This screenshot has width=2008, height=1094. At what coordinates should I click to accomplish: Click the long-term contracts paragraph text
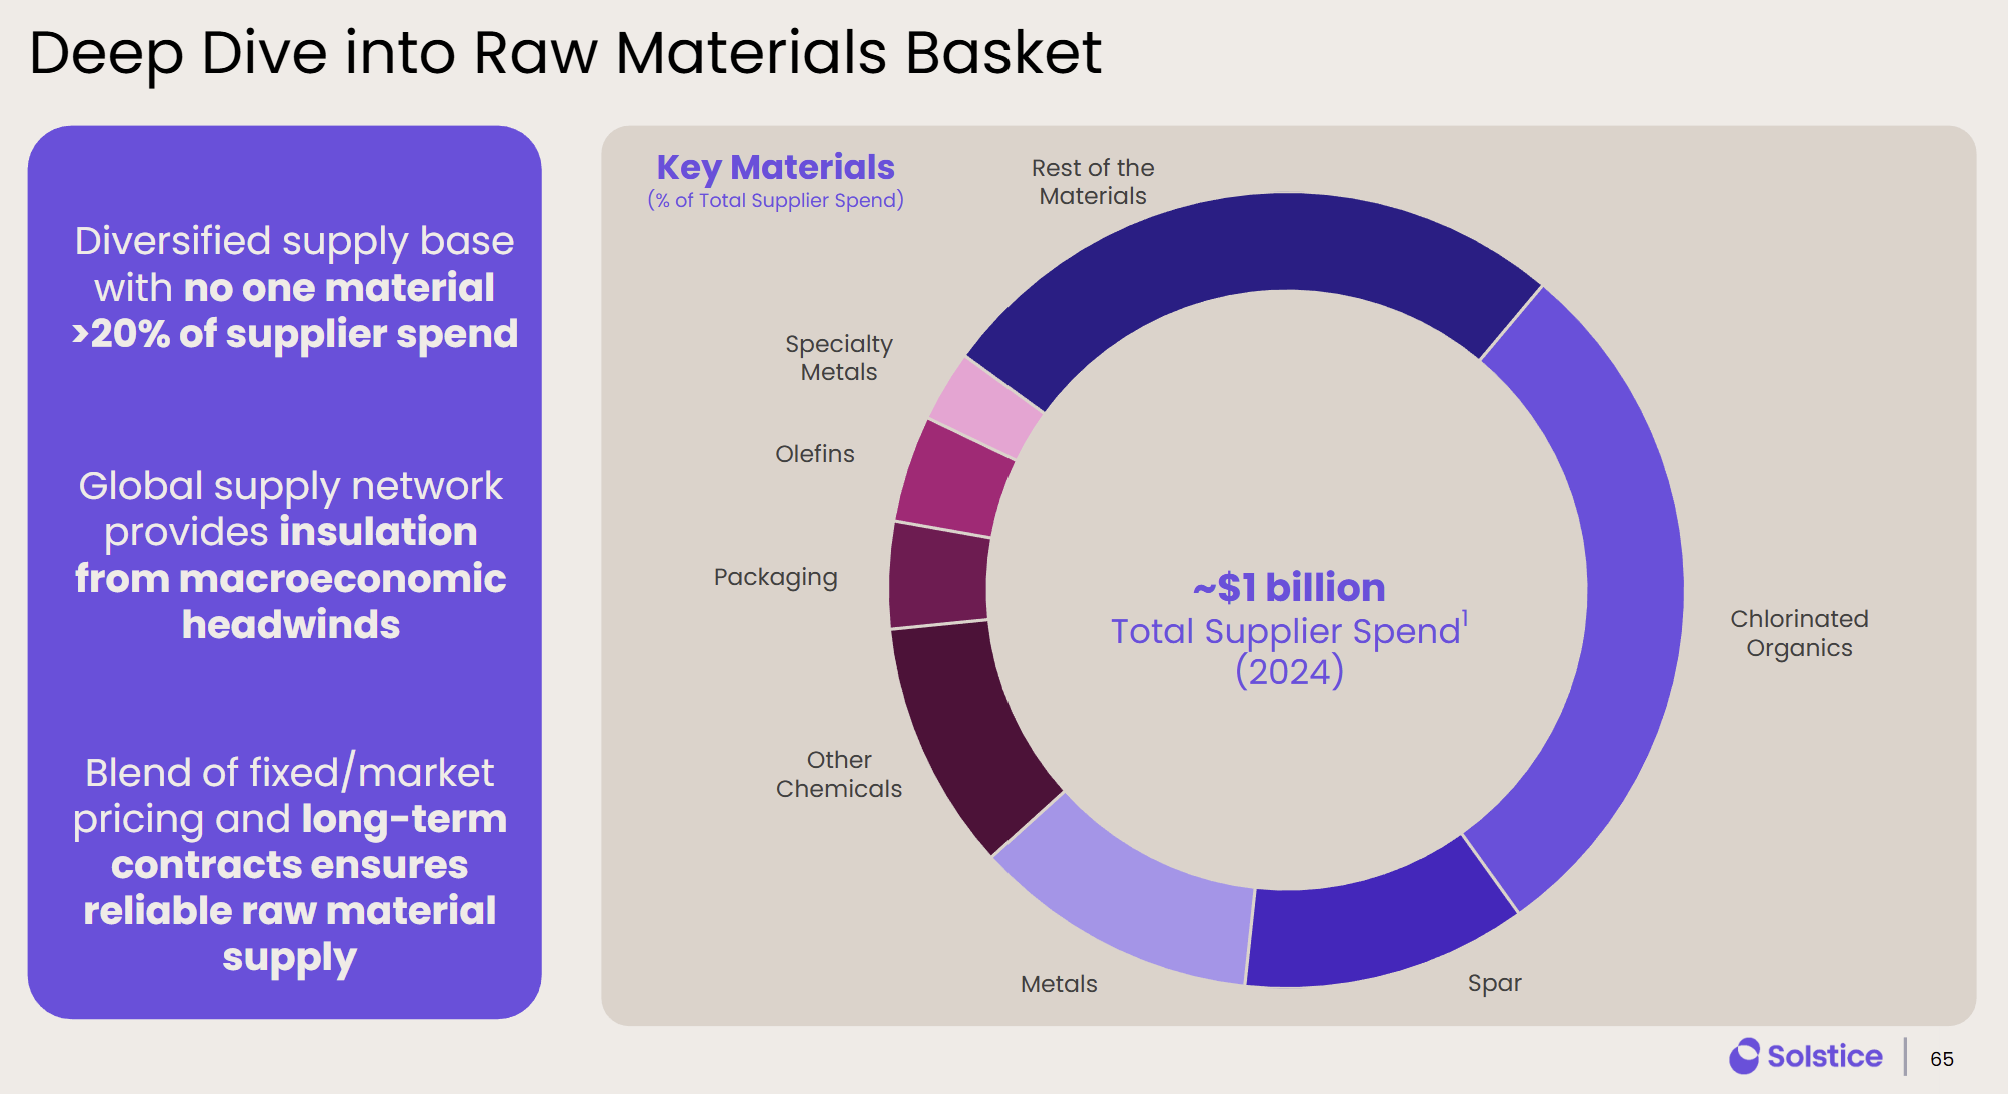[x=290, y=864]
